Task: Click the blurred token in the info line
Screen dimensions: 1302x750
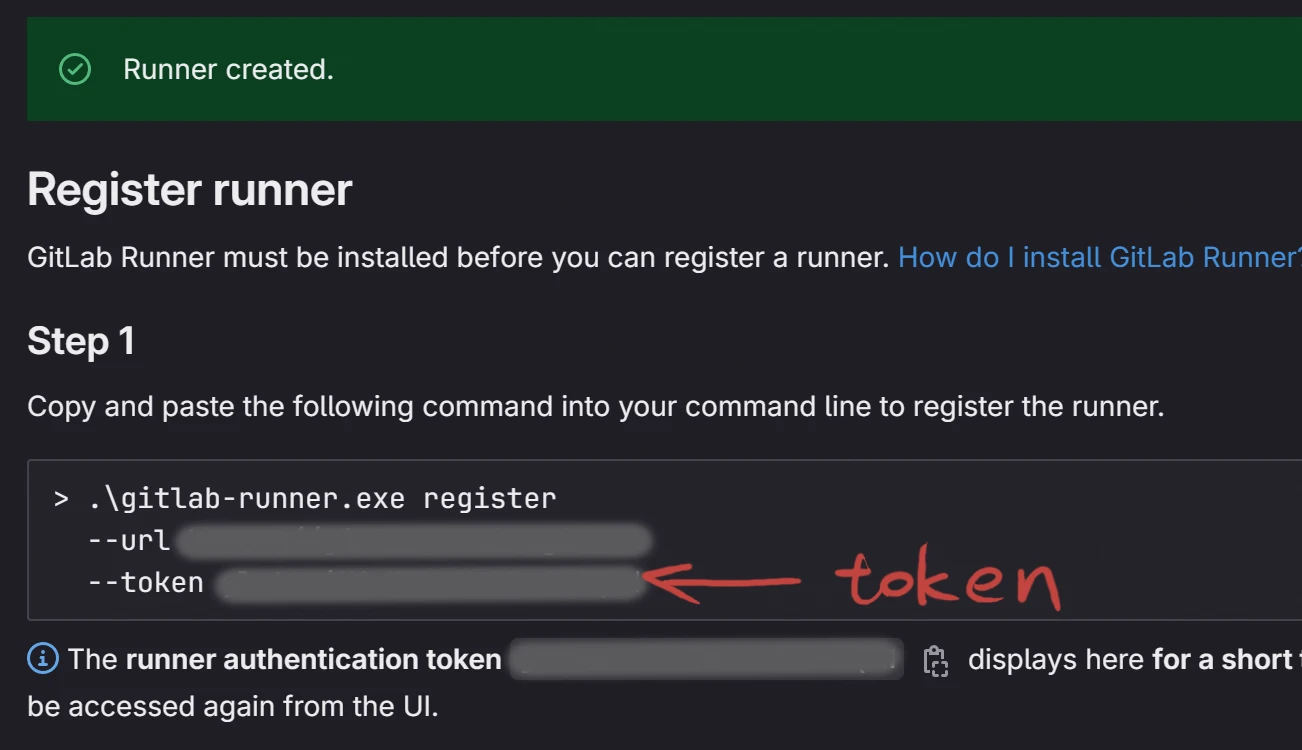Action: pos(706,660)
